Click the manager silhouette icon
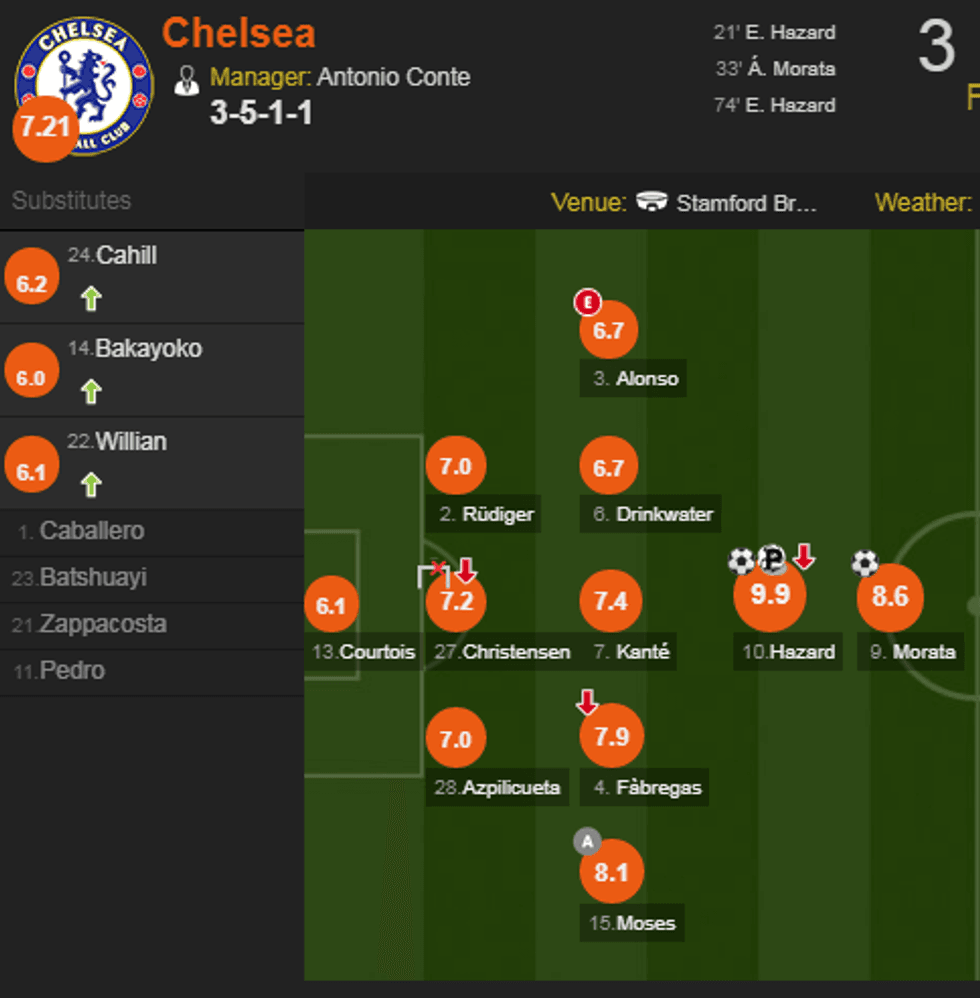Screen dimensions: 980x998 pyautogui.click(x=187, y=80)
